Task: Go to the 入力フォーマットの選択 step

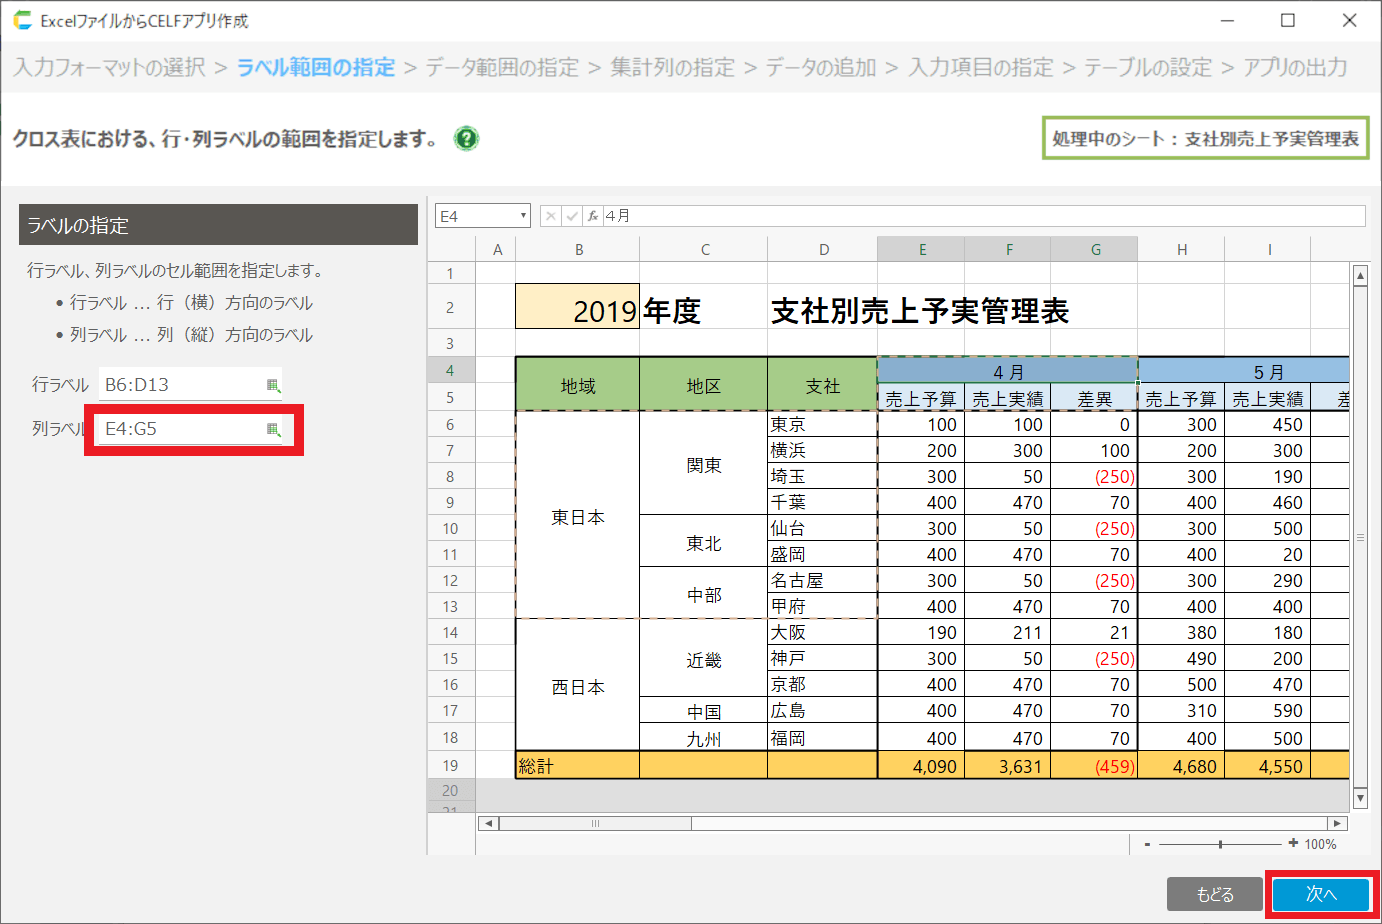Action: [110, 67]
